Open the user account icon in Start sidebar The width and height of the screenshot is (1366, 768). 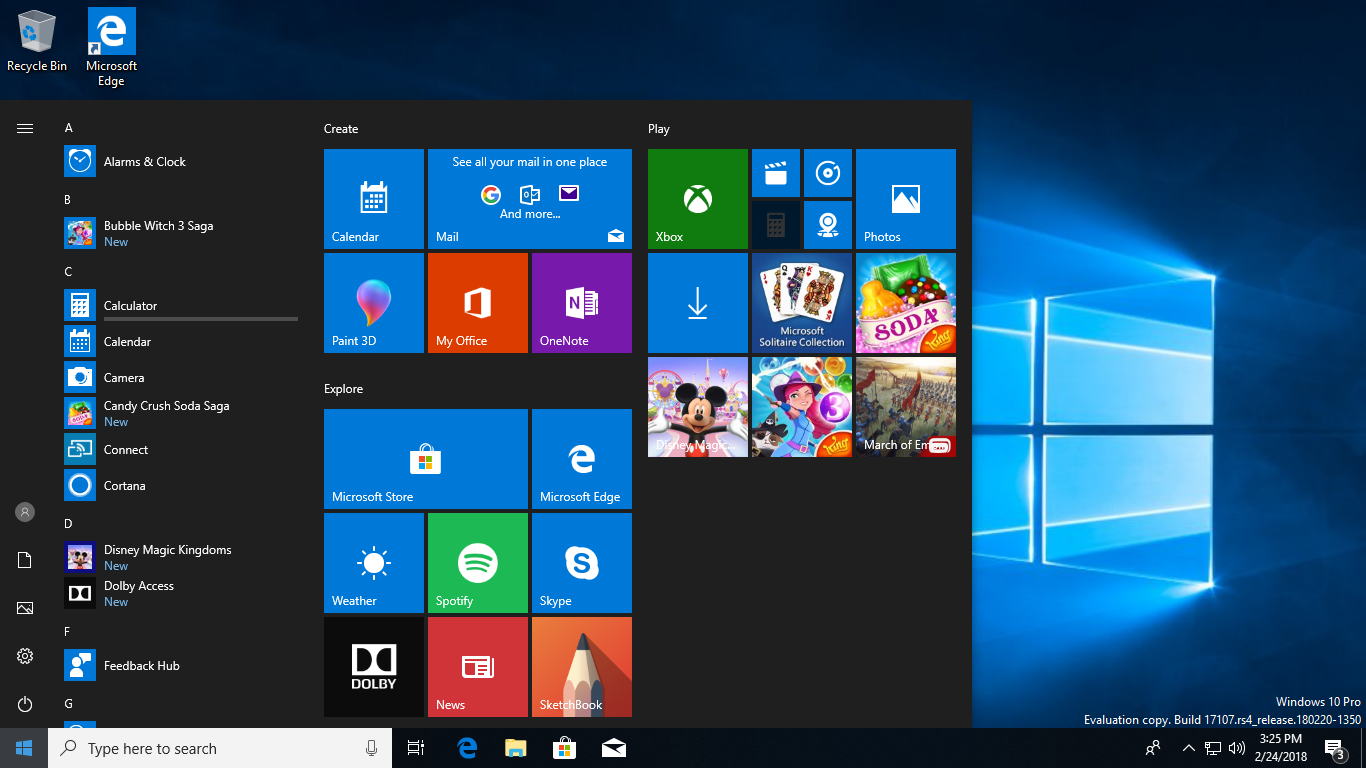[25, 512]
